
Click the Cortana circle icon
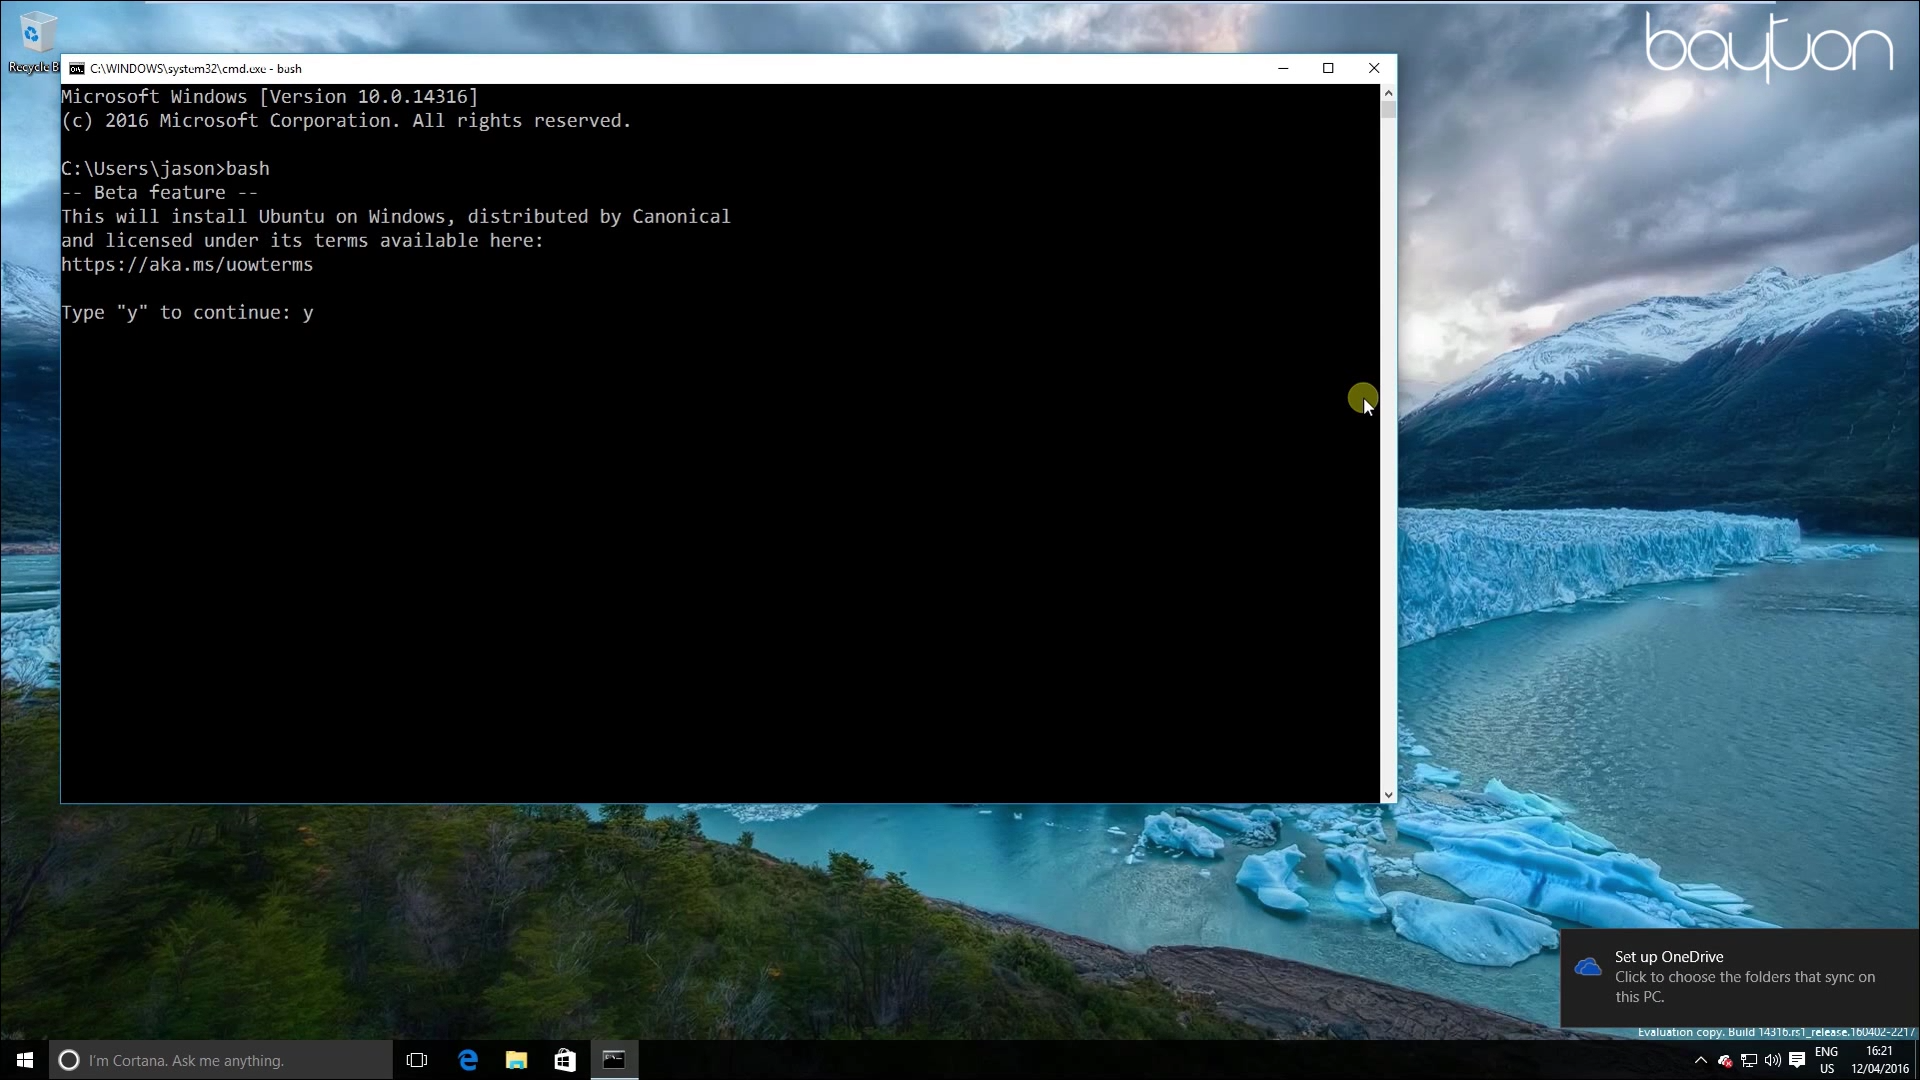point(68,1060)
